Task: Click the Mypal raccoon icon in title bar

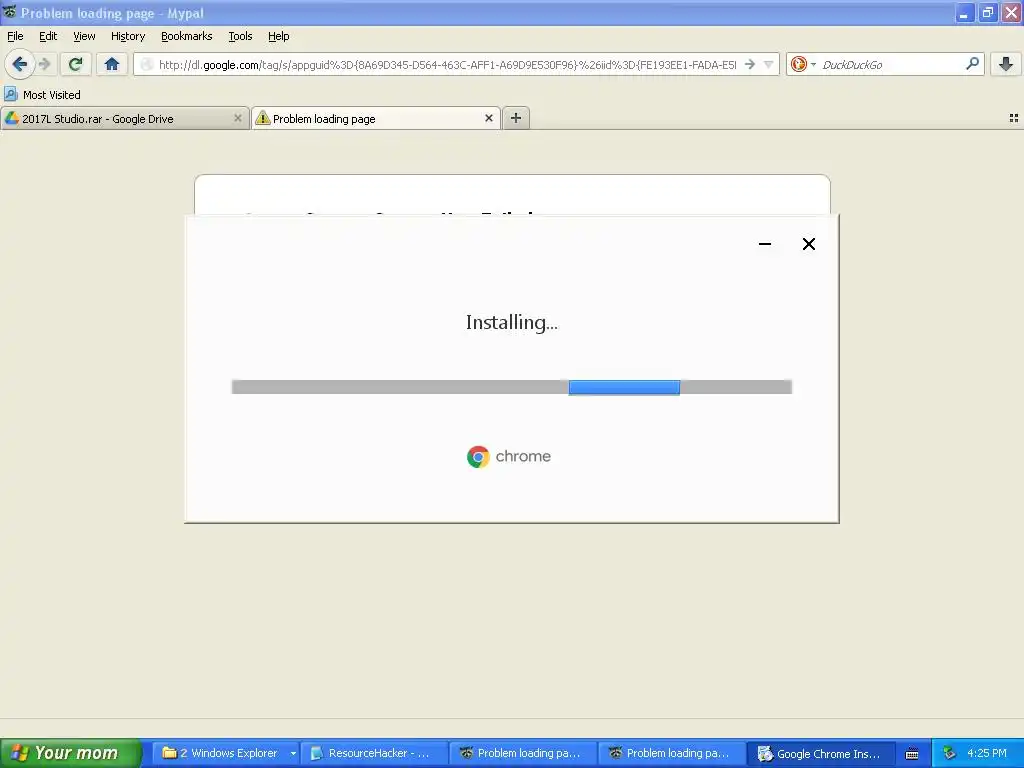Action: coord(10,12)
